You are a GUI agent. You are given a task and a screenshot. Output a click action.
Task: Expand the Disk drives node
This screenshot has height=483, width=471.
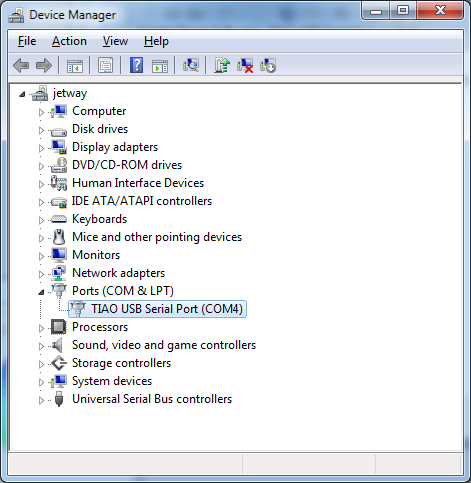(41, 130)
